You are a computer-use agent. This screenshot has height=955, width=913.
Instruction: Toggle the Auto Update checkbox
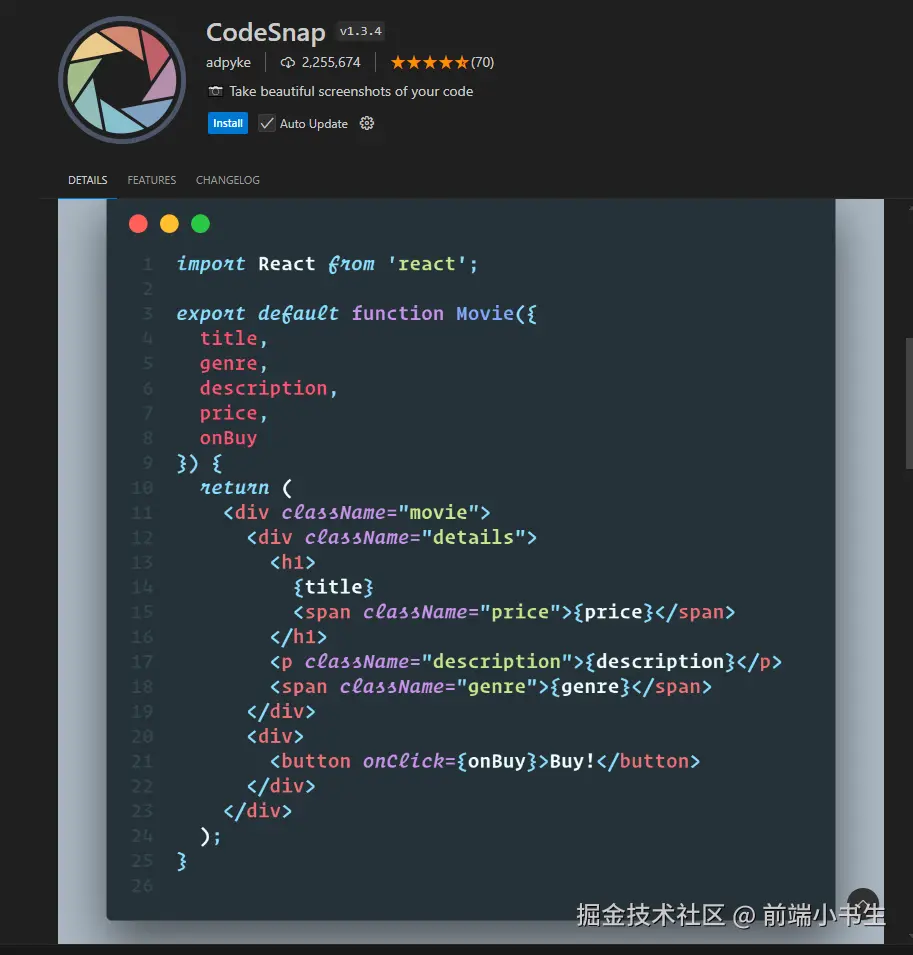click(x=267, y=123)
